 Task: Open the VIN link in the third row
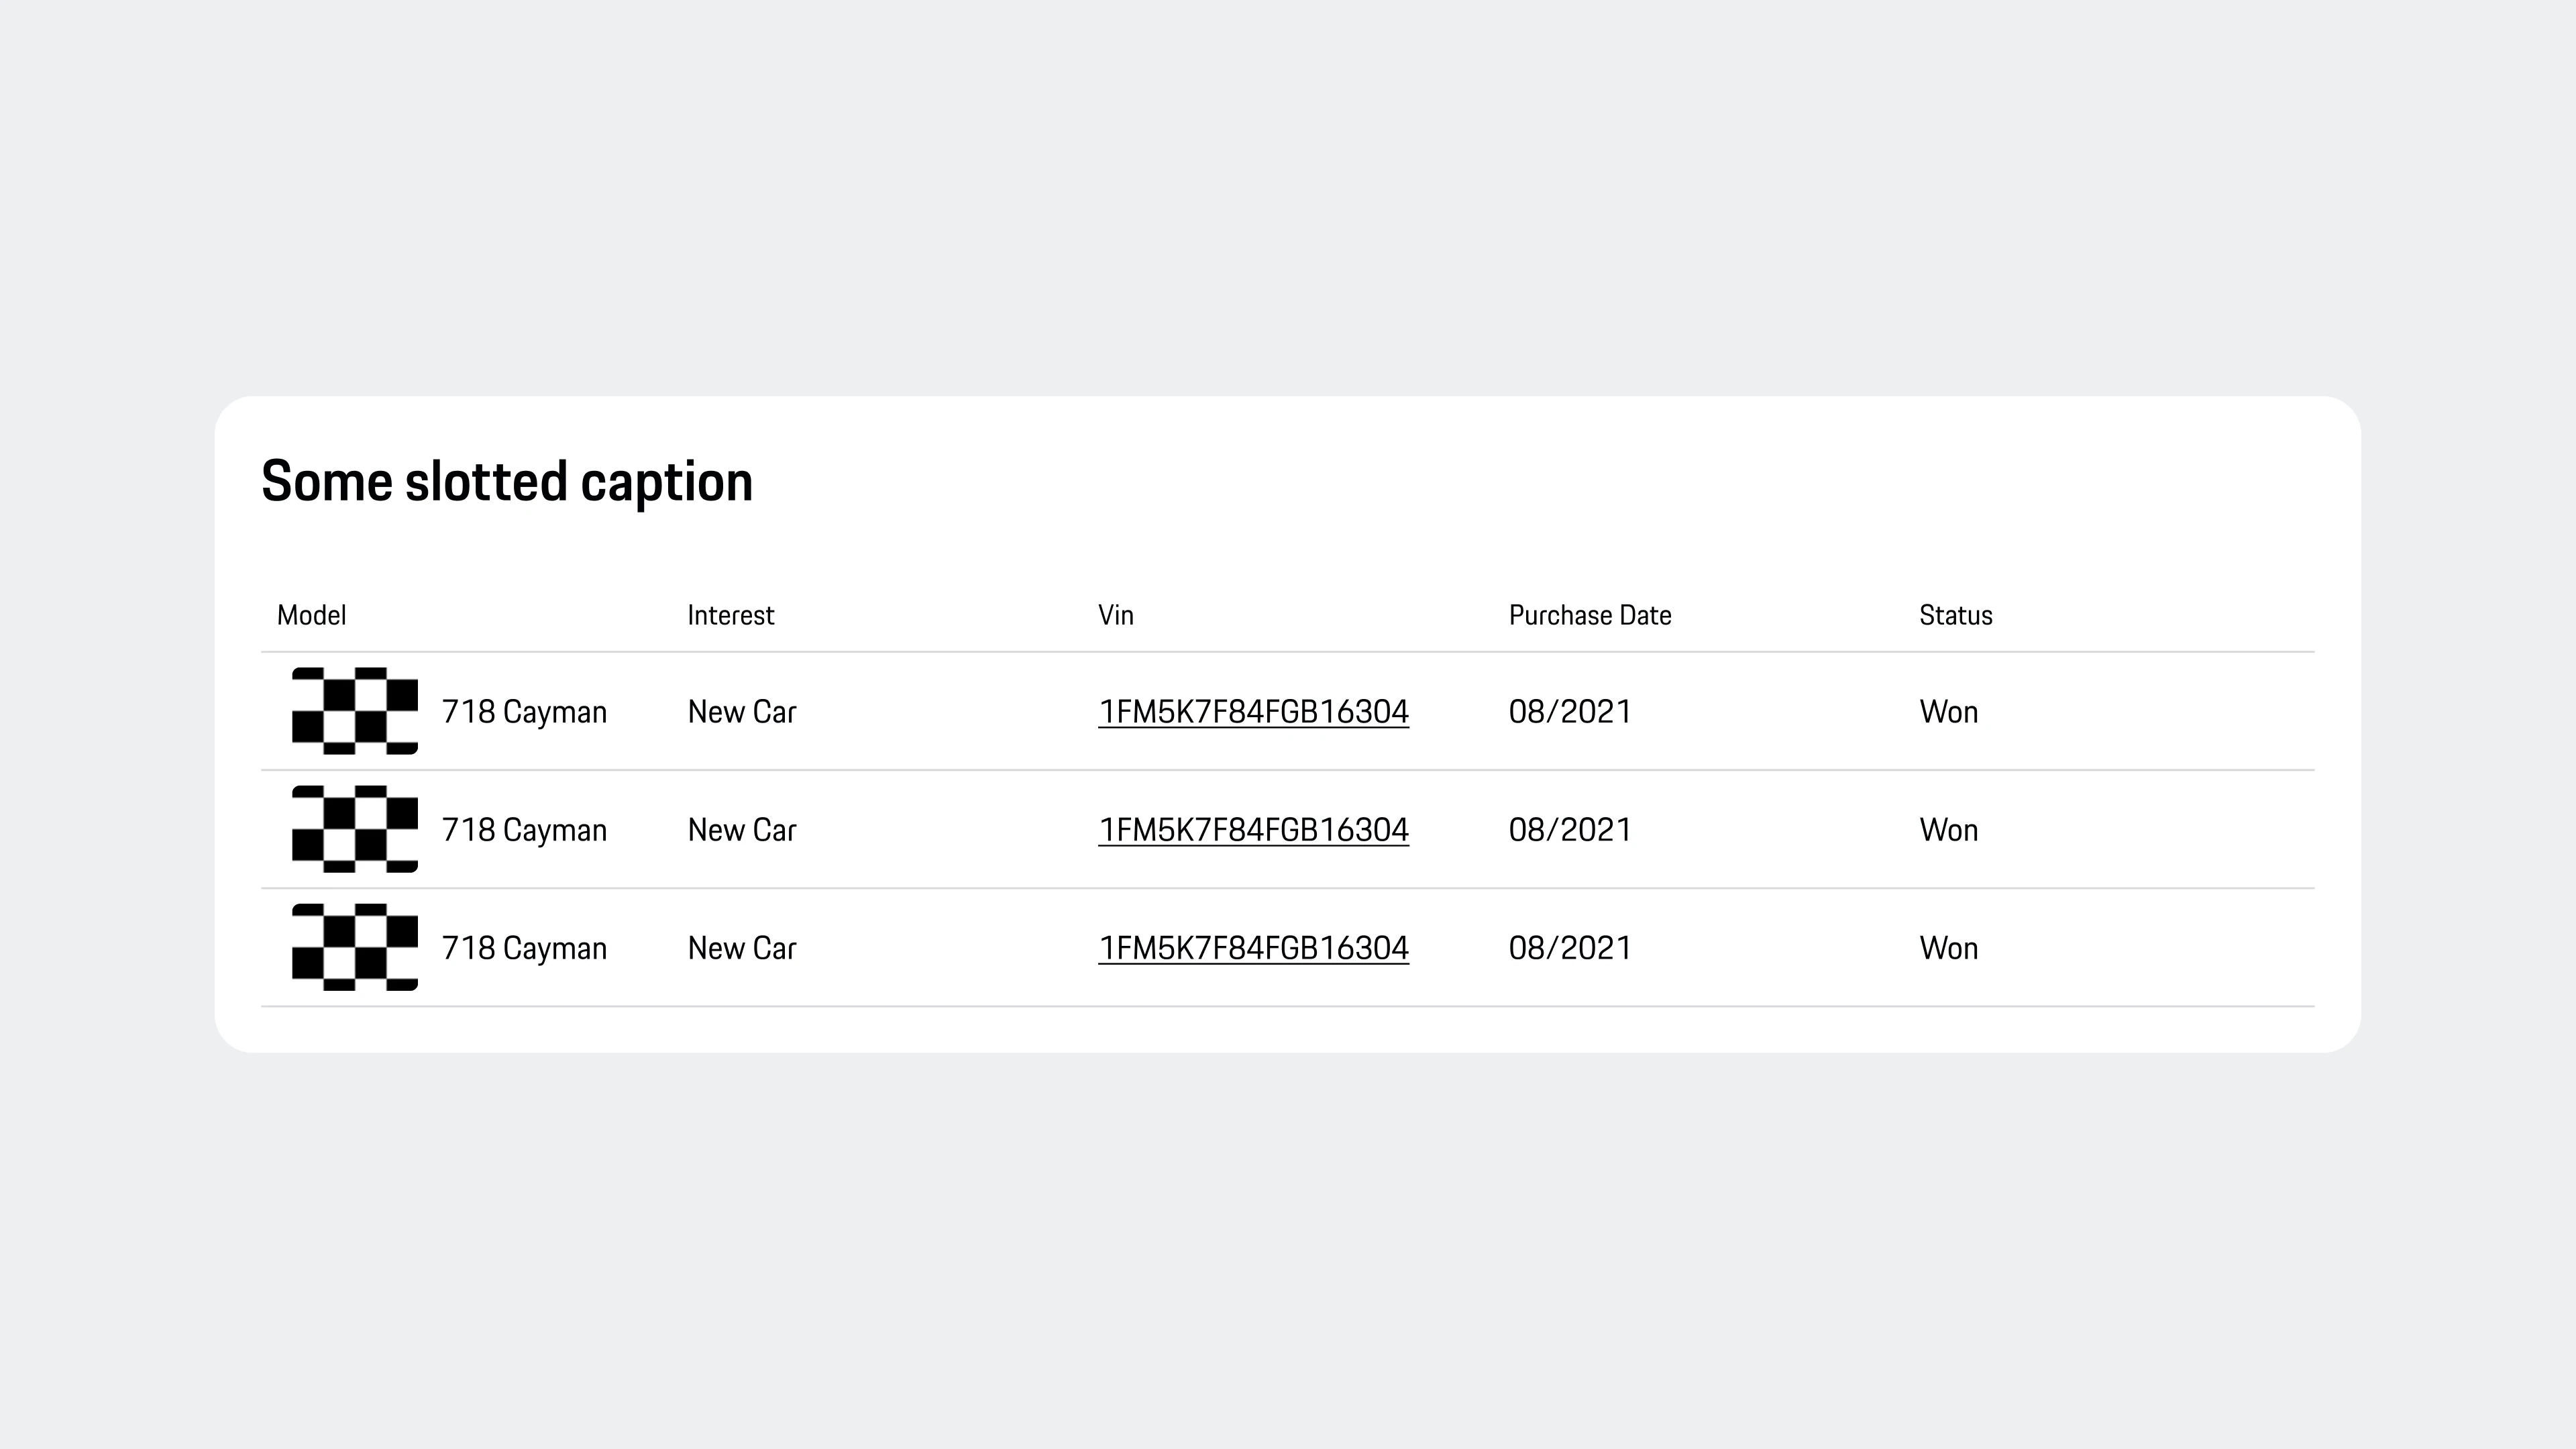coord(1253,948)
